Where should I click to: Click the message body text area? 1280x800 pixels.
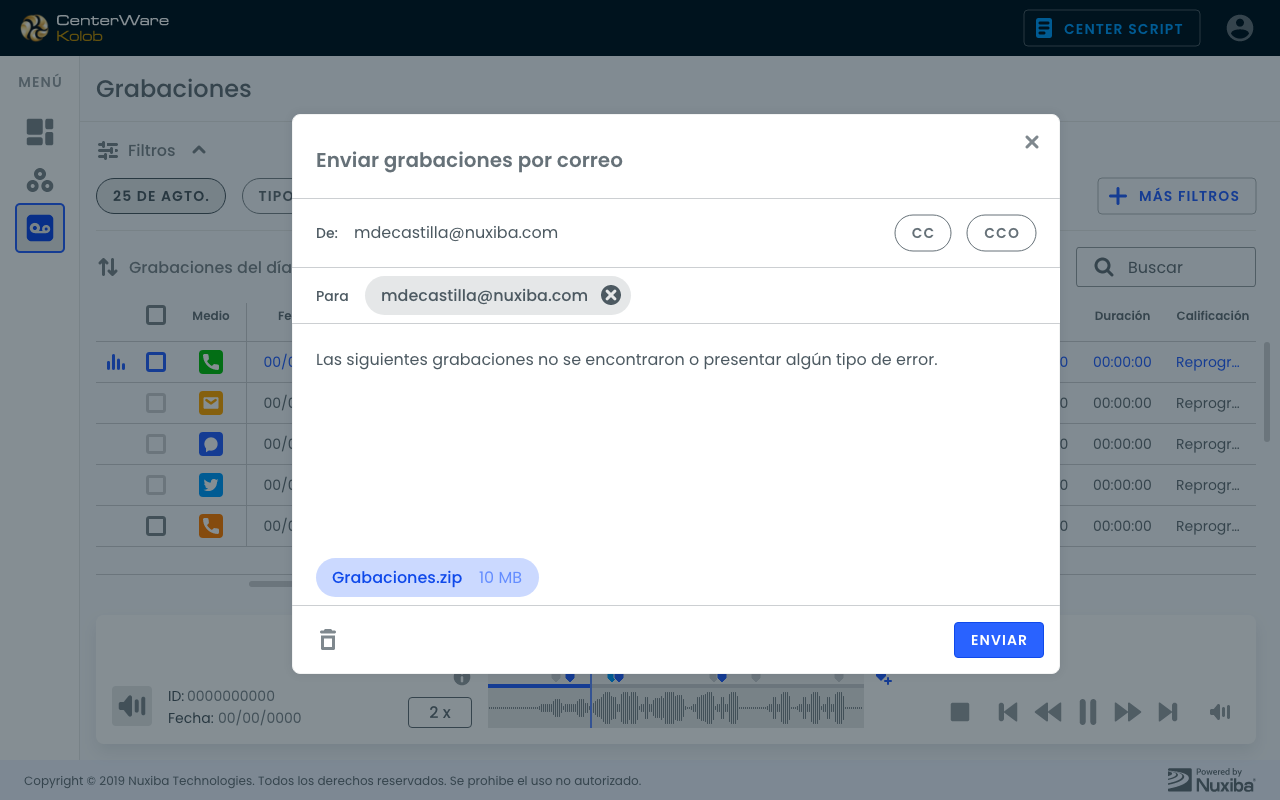coord(675,440)
